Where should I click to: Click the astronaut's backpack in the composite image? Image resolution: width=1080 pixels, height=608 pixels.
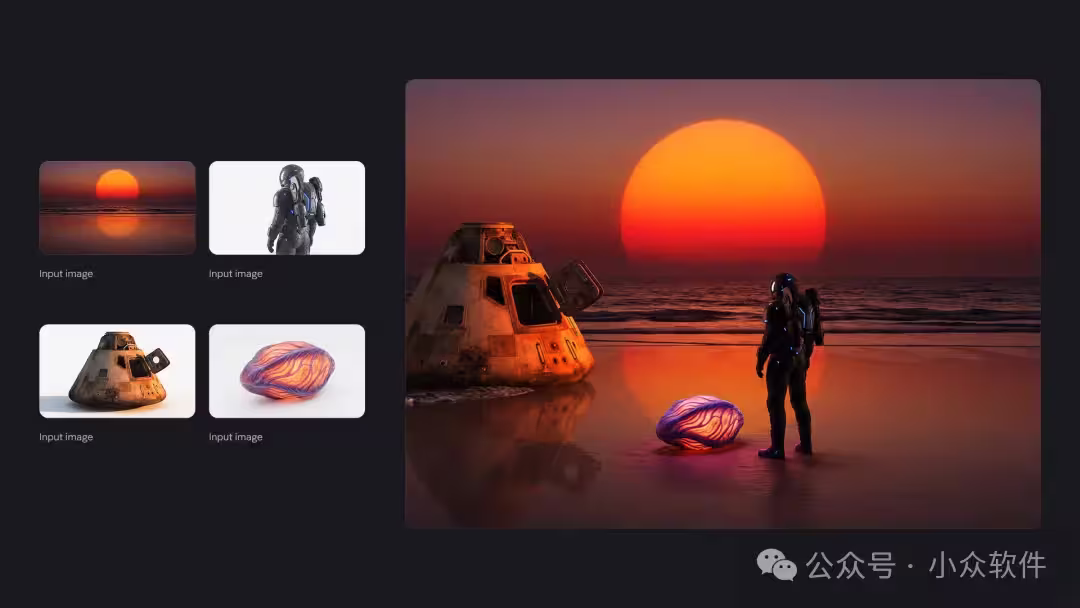tap(811, 315)
